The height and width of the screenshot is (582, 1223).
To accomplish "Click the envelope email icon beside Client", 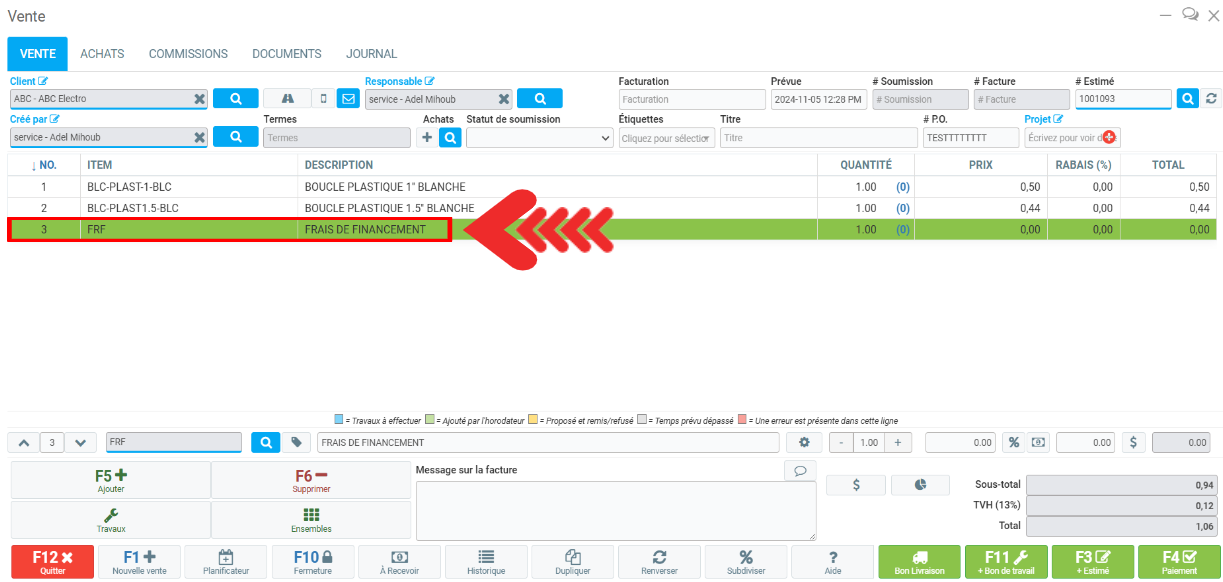I will [x=348, y=99].
